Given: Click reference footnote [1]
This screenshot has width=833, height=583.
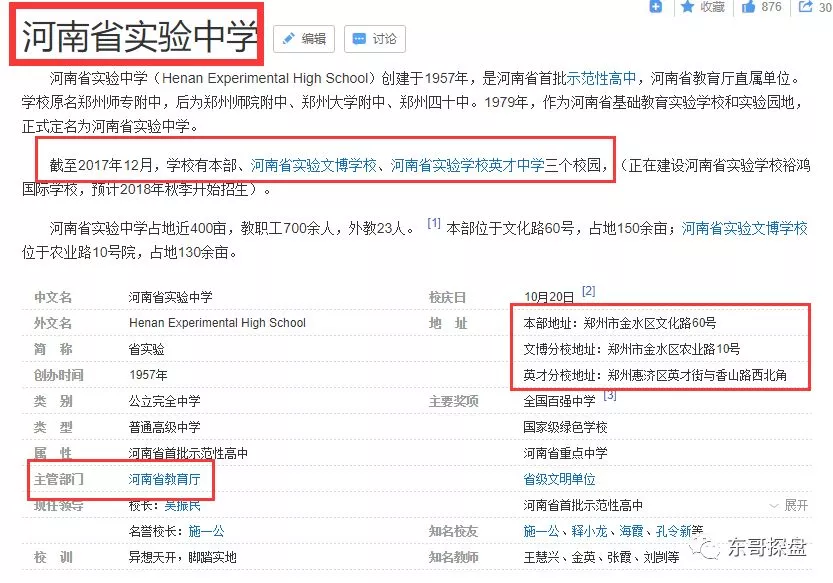Looking at the screenshot, I should click(434, 224).
